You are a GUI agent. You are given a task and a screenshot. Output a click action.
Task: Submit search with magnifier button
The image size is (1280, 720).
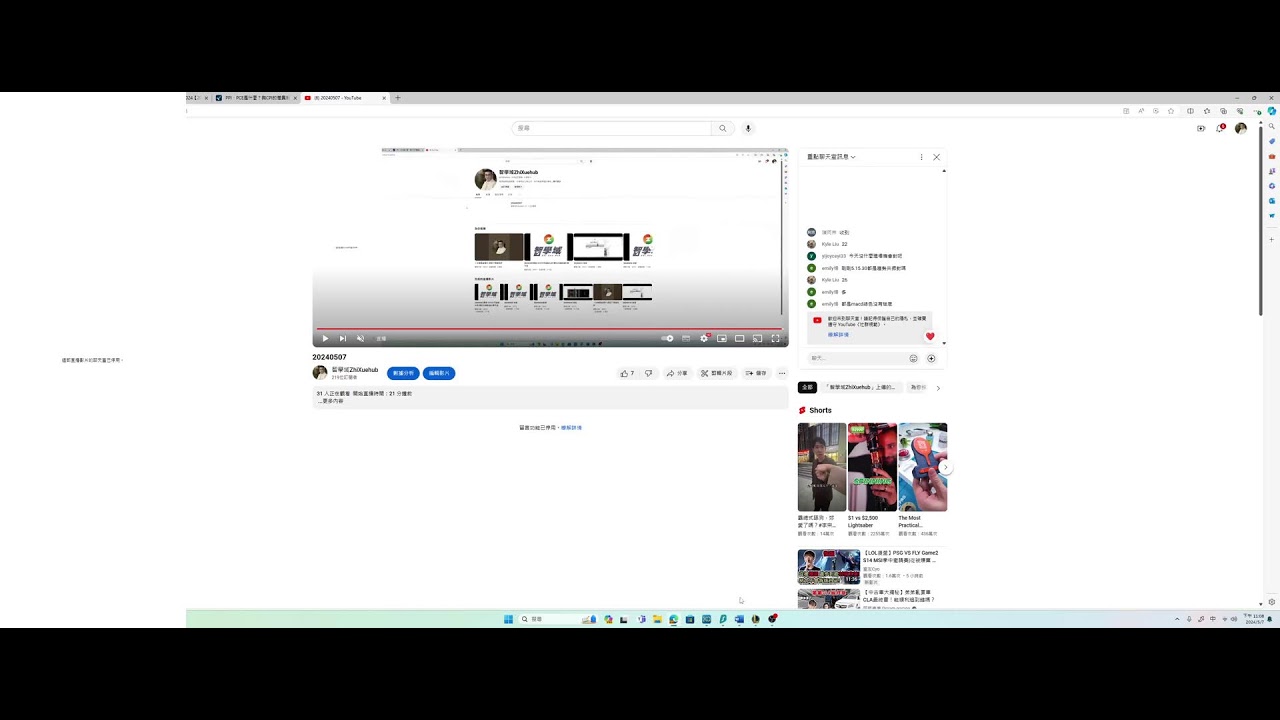723,128
